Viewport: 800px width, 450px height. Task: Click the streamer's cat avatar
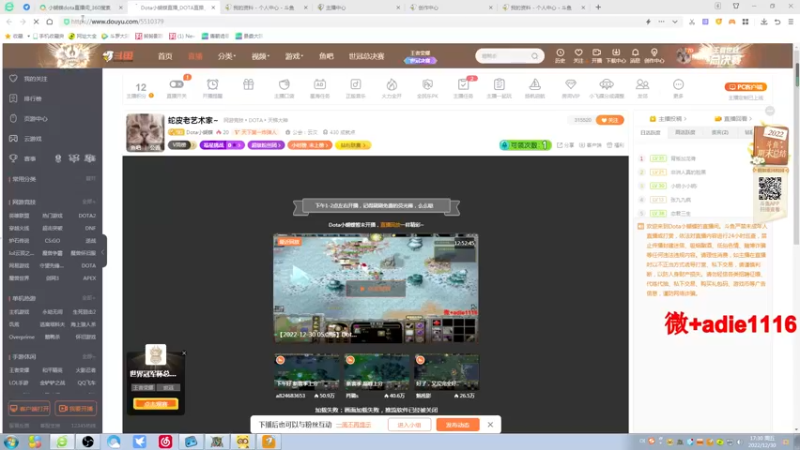coord(145,133)
